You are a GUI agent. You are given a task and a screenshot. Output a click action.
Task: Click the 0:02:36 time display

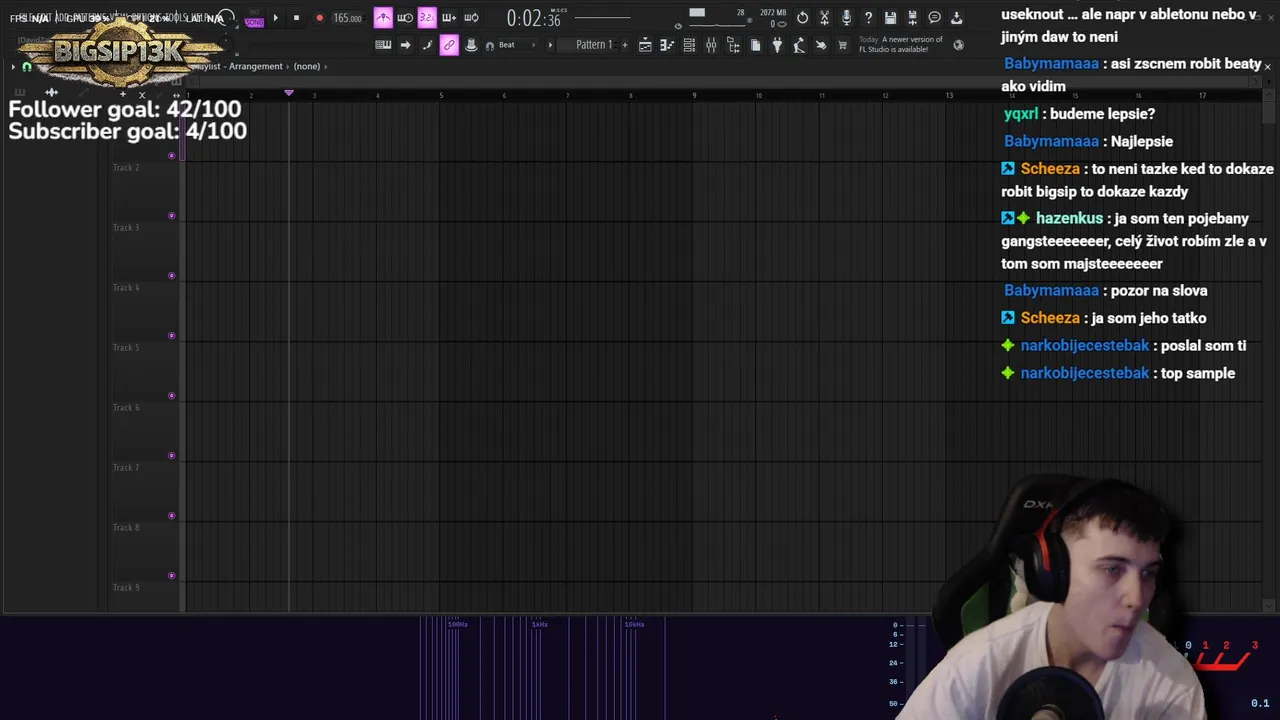click(534, 18)
